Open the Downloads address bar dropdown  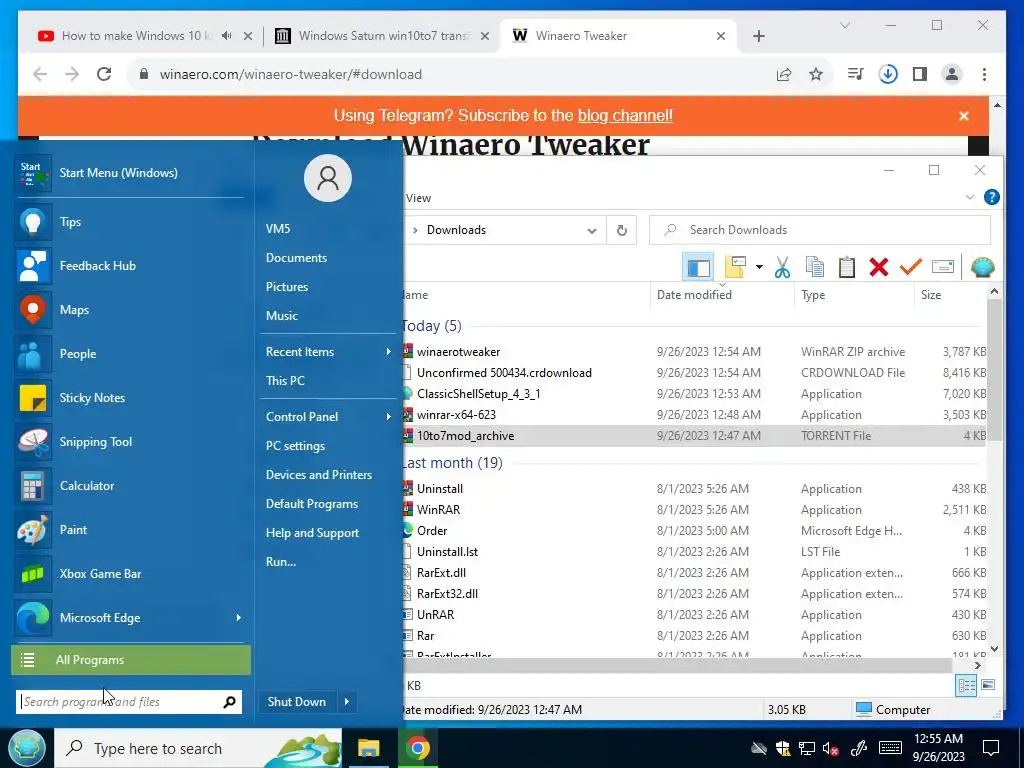(x=592, y=231)
